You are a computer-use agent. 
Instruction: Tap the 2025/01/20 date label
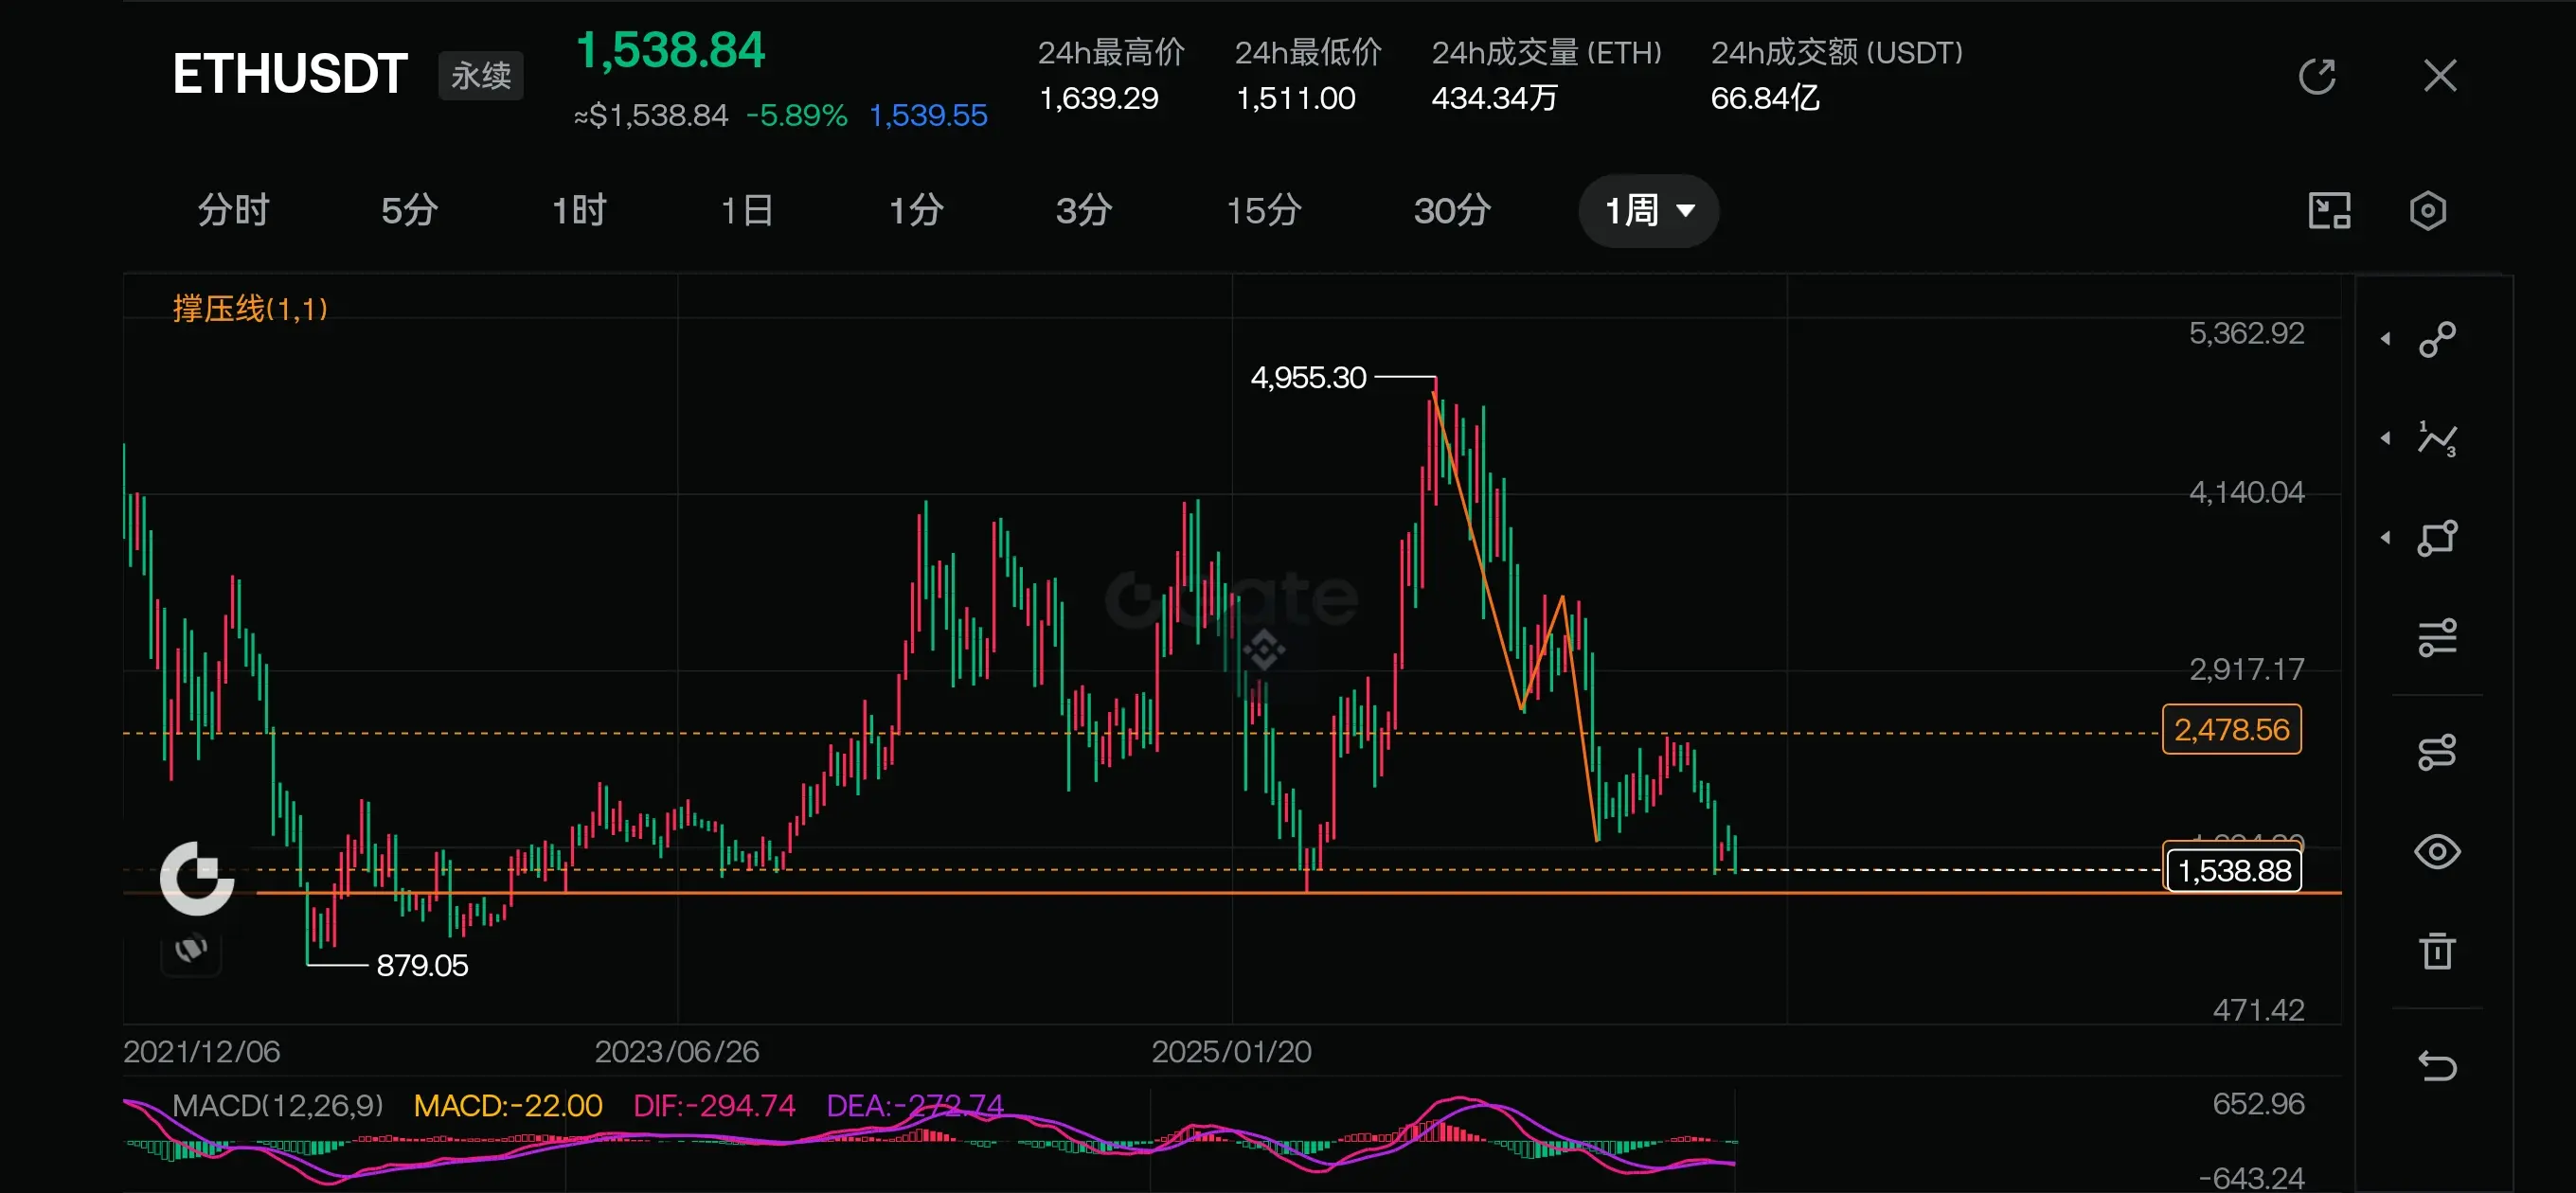click(1231, 1051)
